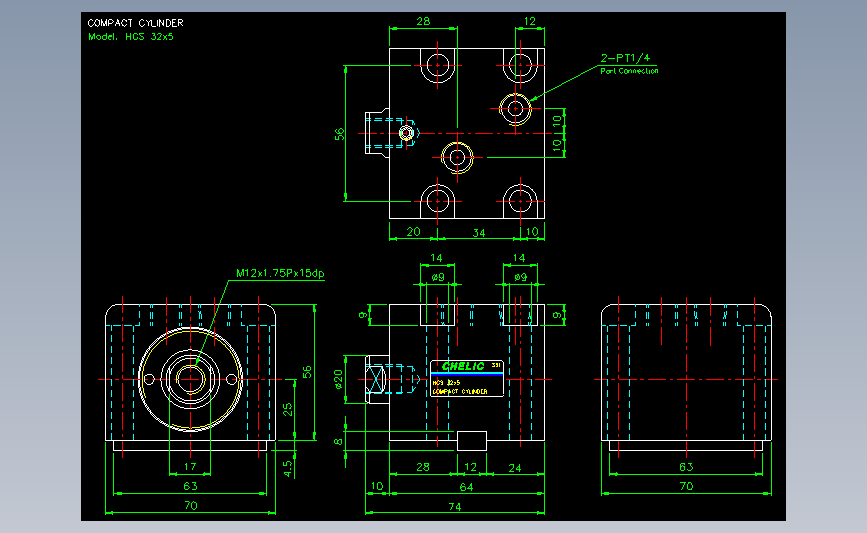Select the "Model. HCS 32x5" text

point(131,36)
